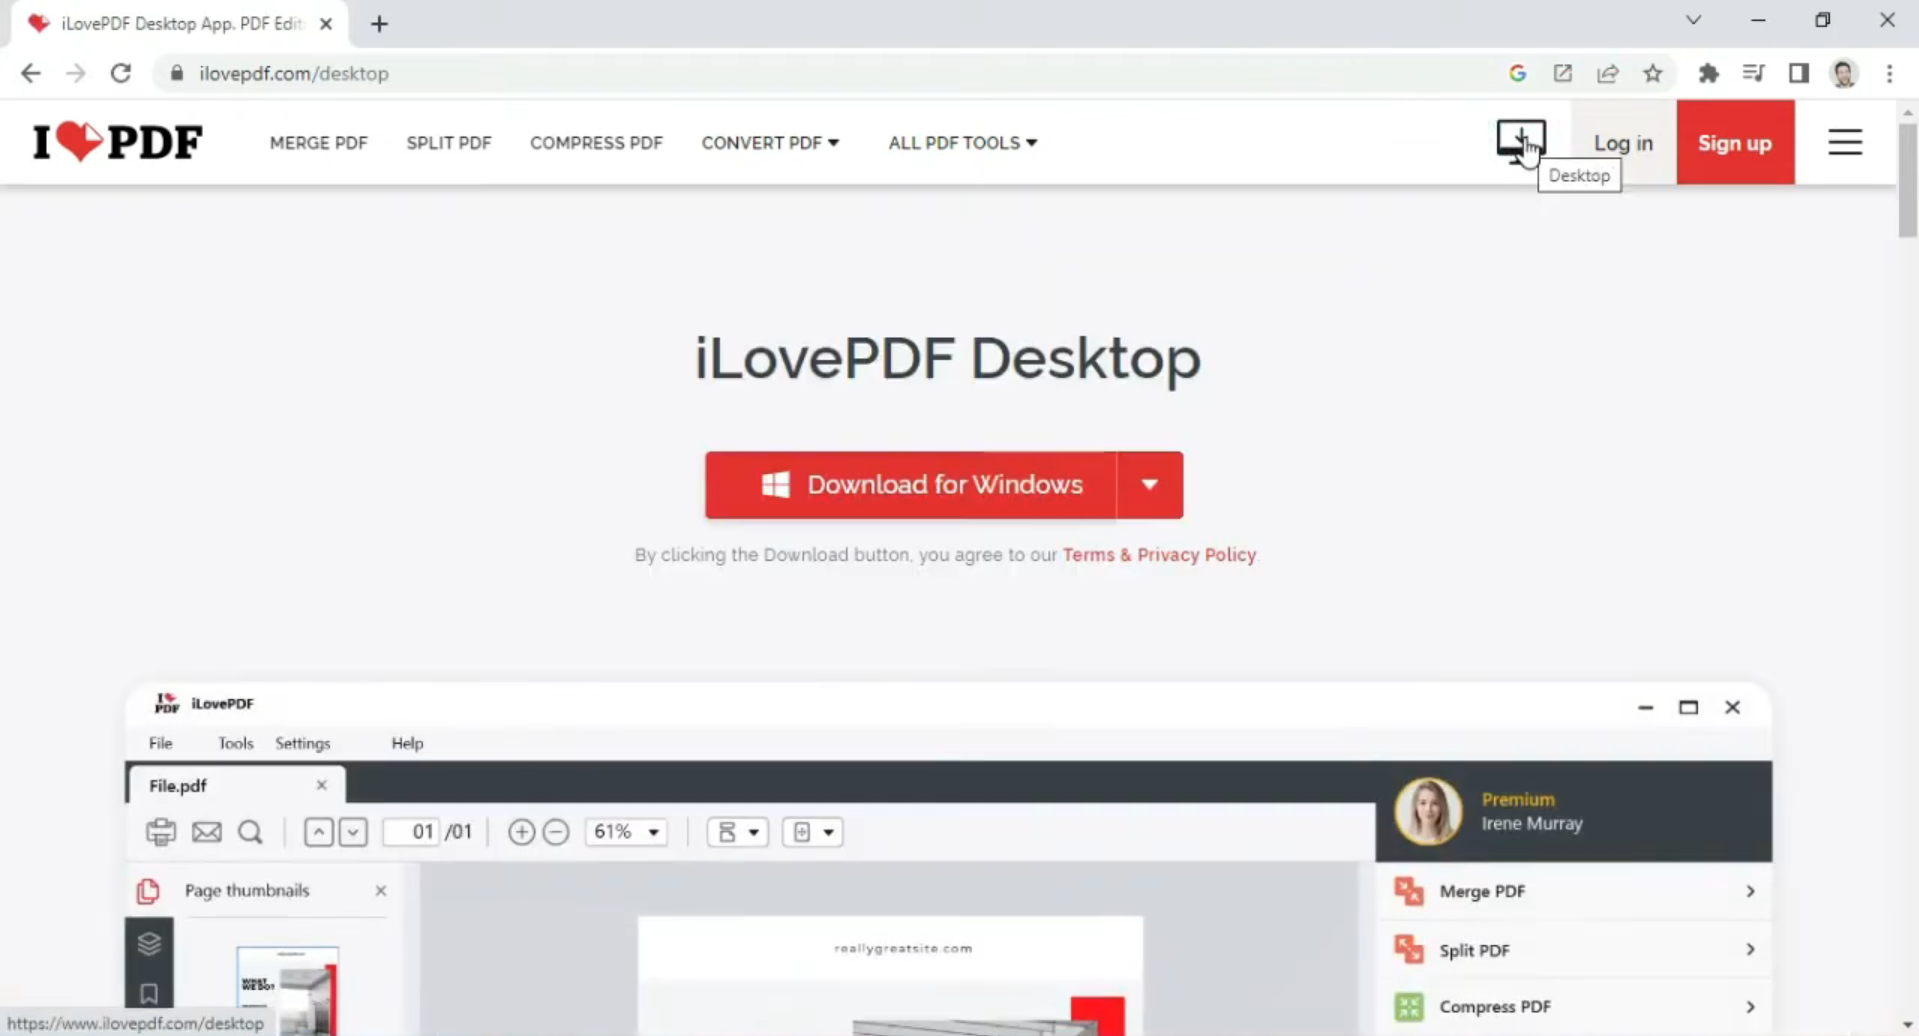Viewport: 1919px width, 1036px height.
Task: Open COMPRESS PDF from the navigation bar
Action: [x=596, y=143]
